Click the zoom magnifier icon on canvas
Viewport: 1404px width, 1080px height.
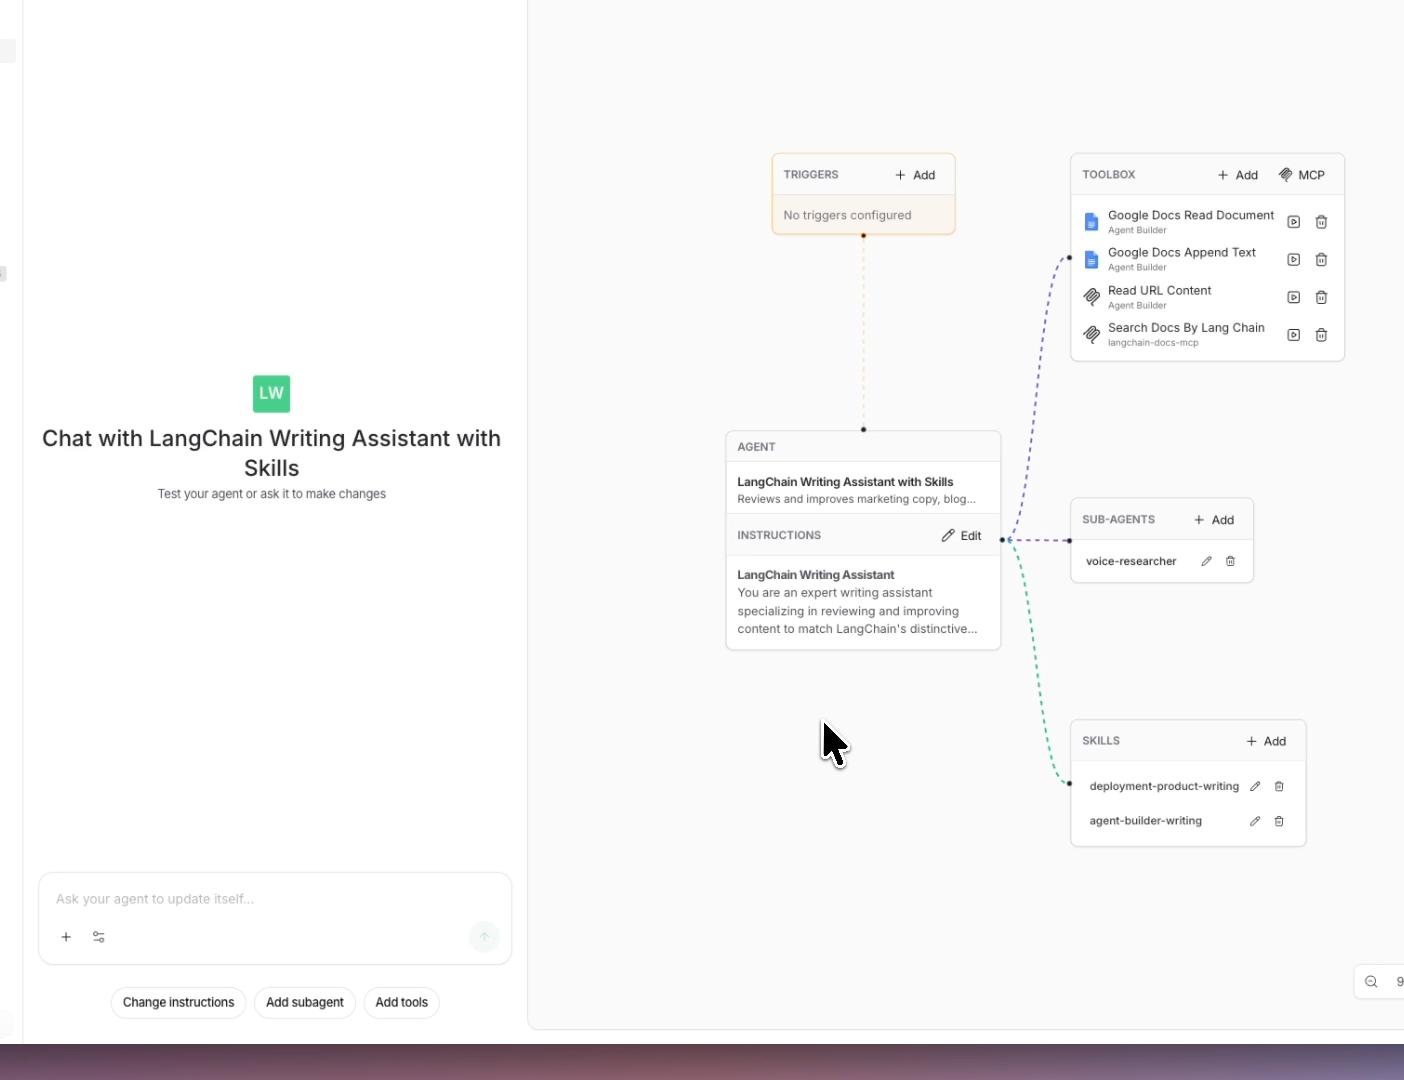click(1371, 982)
